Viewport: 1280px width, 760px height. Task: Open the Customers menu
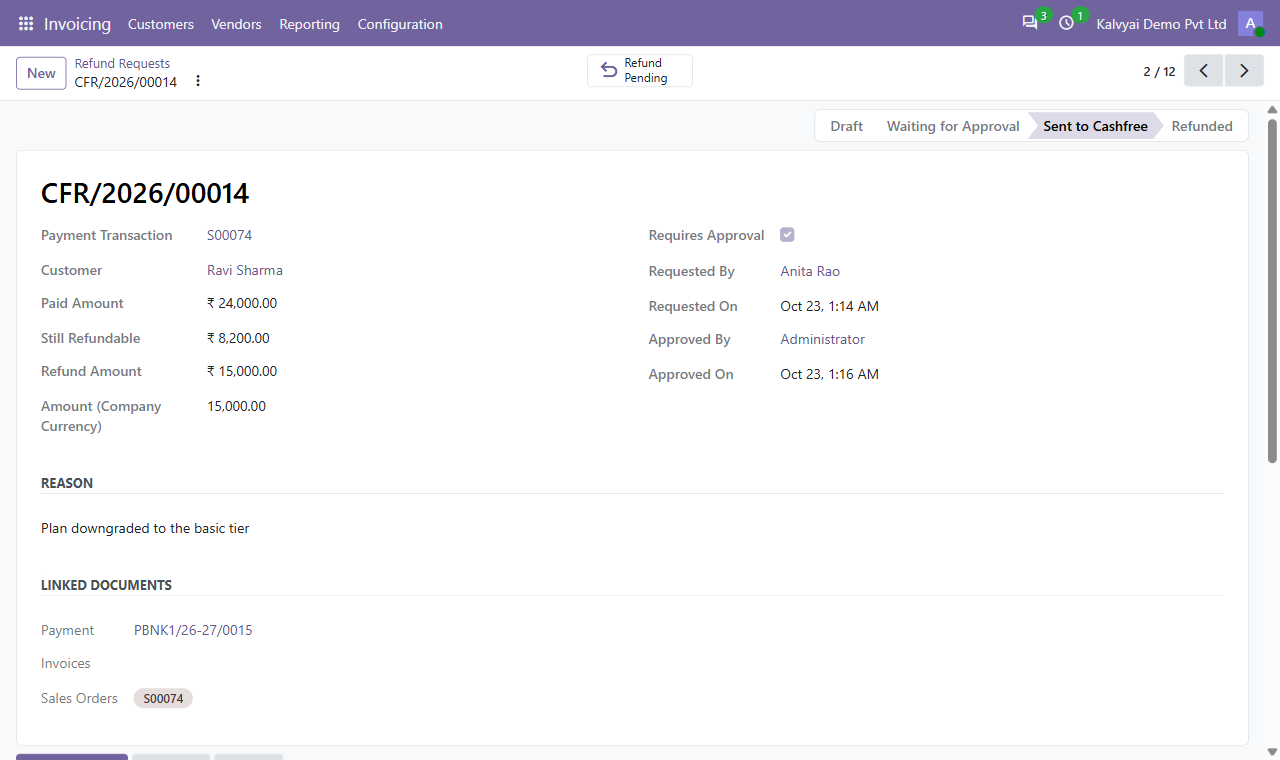coord(161,24)
